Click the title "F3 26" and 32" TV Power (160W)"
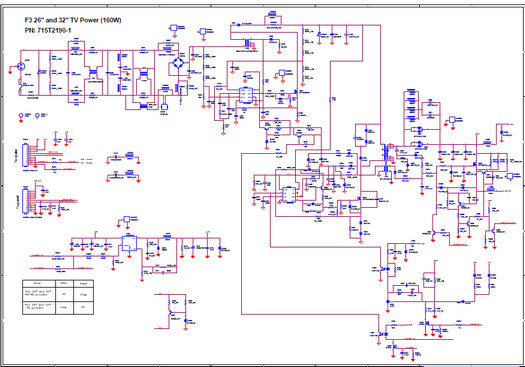Image resolution: width=525 pixels, height=367 pixels. coord(73,20)
